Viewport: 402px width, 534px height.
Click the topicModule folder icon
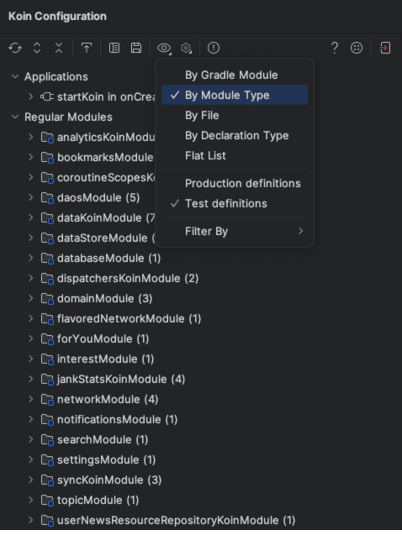tap(47, 500)
